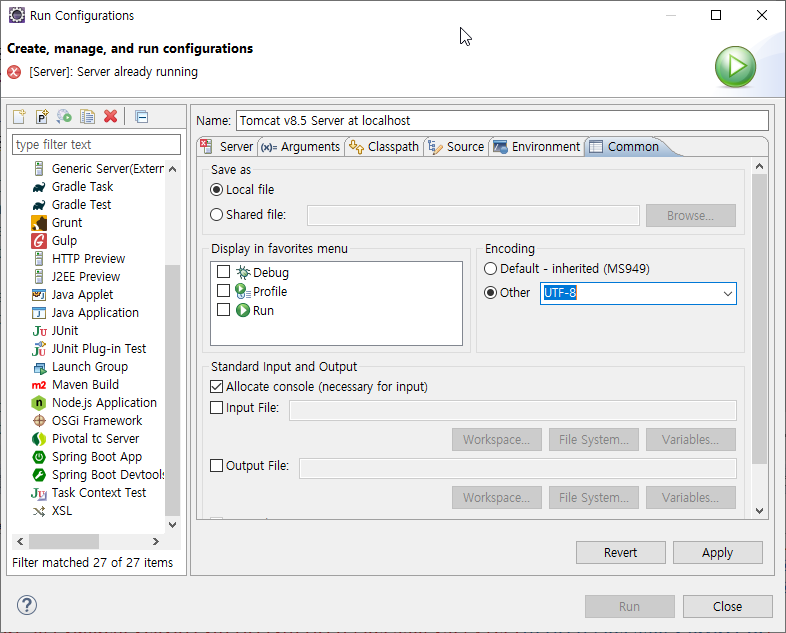Delete selected configuration with red X icon
Image resolution: width=786 pixels, height=633 pixels.
(x=111, y=116)
